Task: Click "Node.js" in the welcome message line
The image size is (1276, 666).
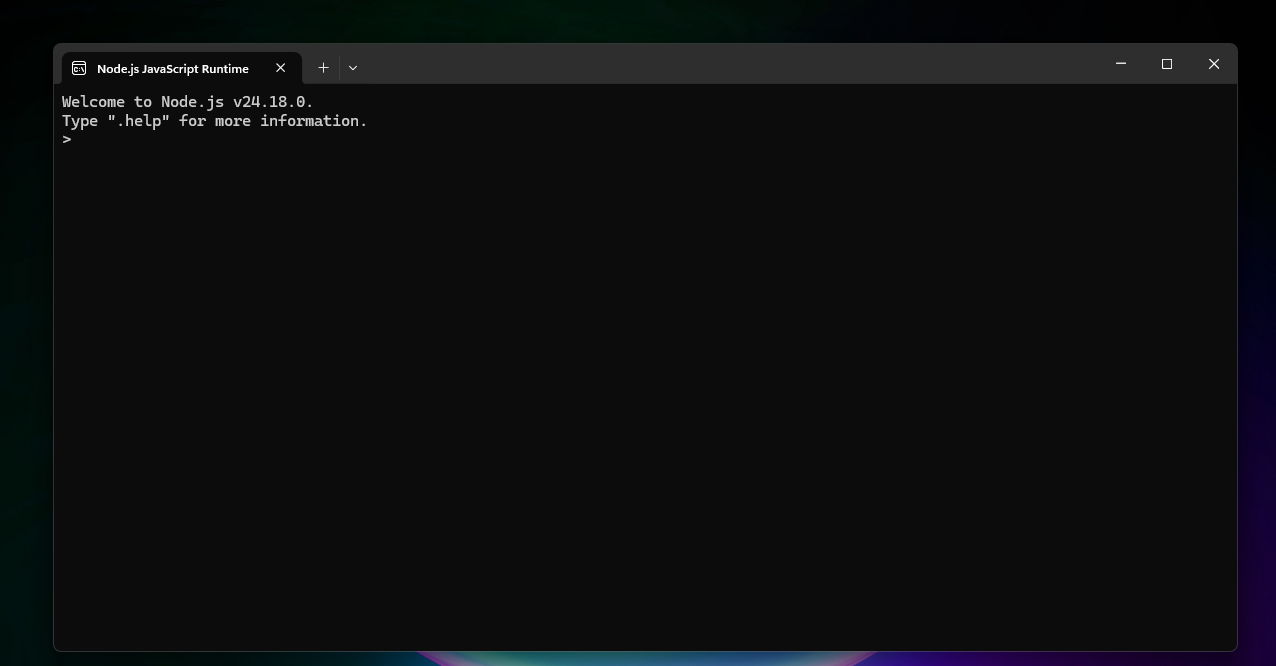Action: tap(192, 102)
